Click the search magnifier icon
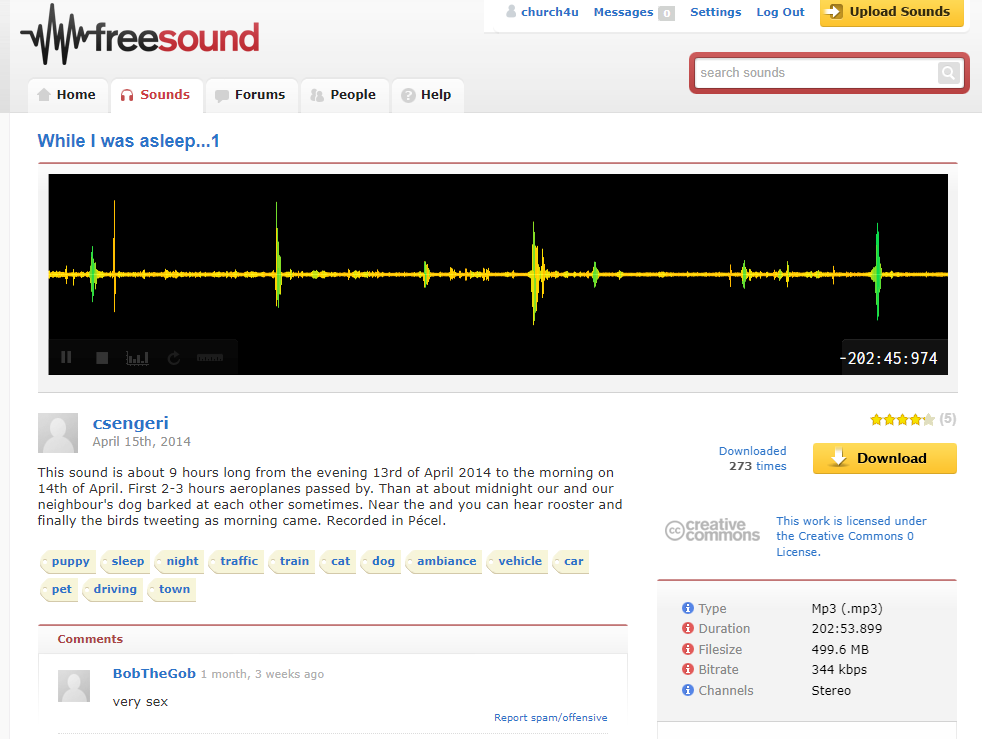This screenshot has height=739, width=982. (x=949, y=73)
